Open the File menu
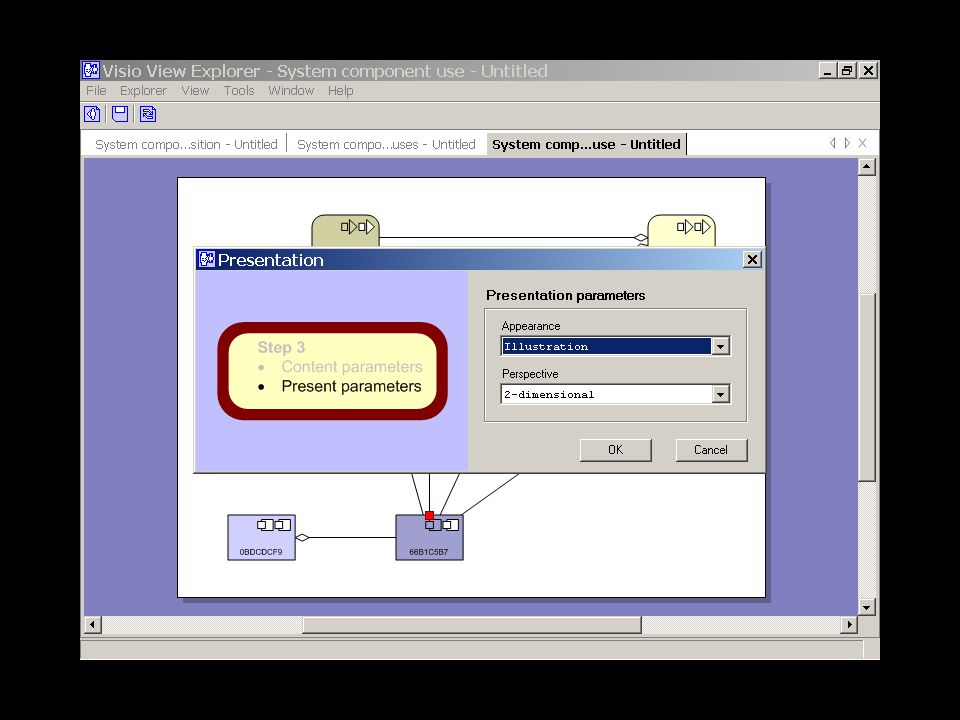This screenshot has height=720, width=960. click(x=96, y=91)
